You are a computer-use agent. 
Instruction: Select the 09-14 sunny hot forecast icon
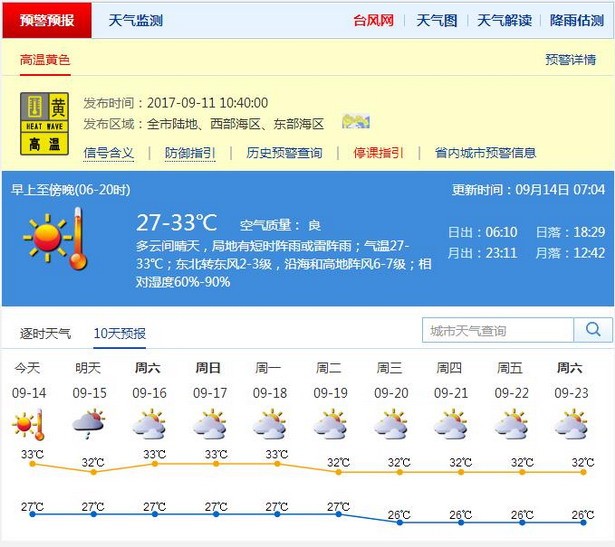point(29,426)
